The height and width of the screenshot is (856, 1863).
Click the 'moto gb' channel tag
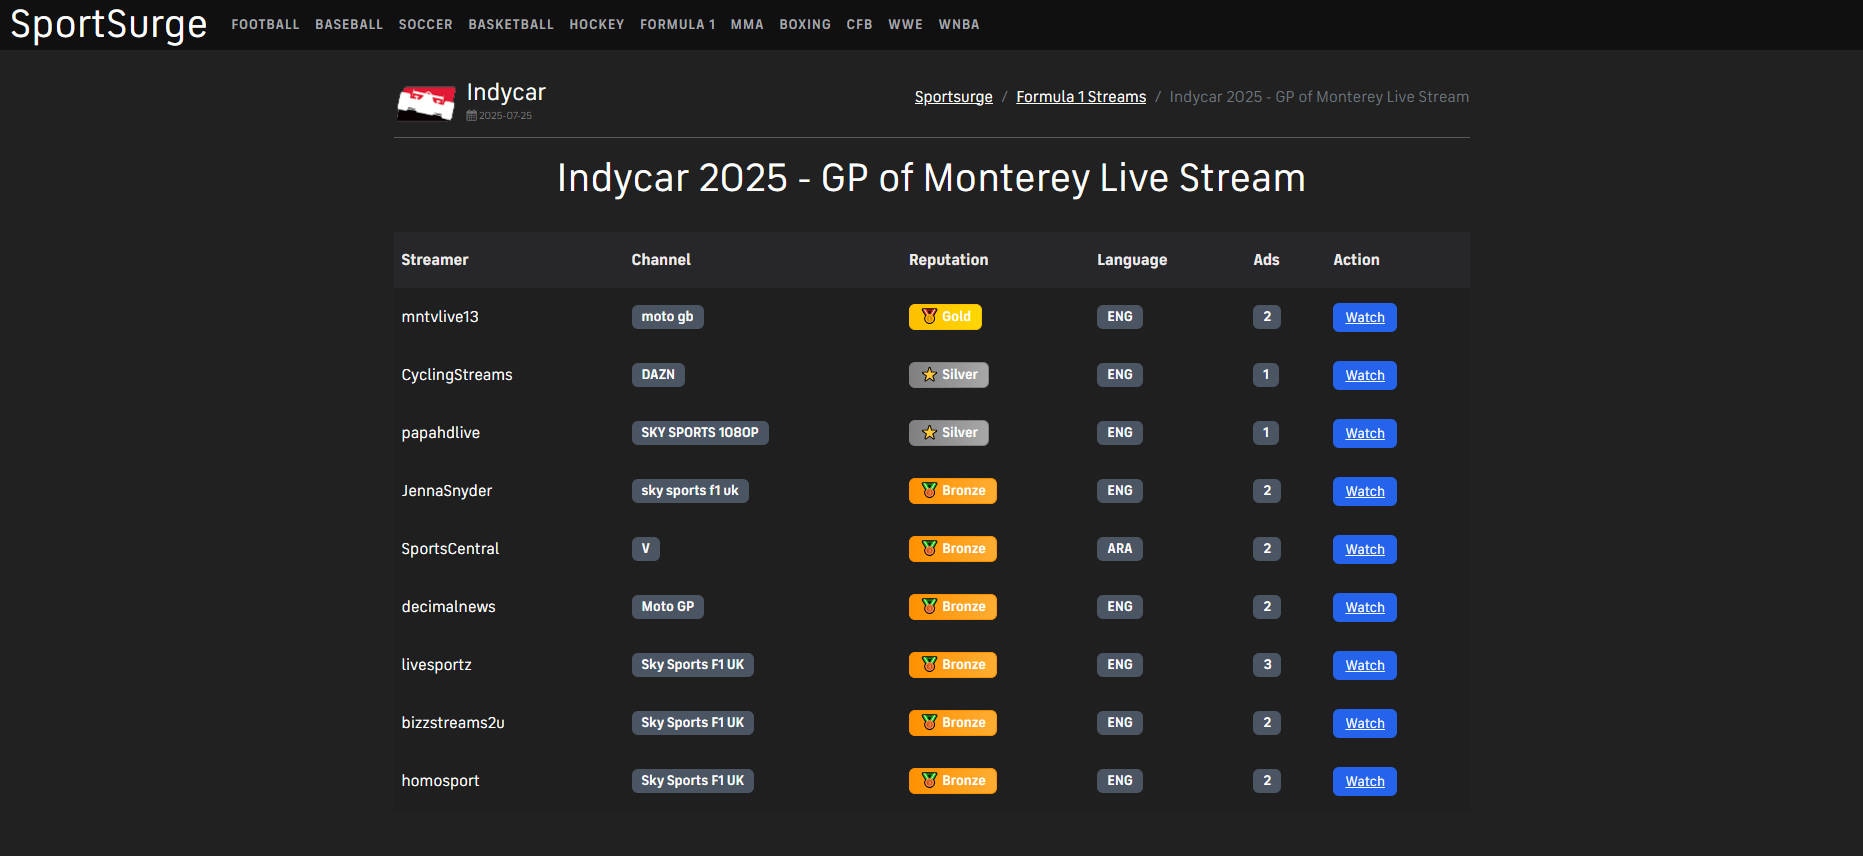[x=668, y=317]
